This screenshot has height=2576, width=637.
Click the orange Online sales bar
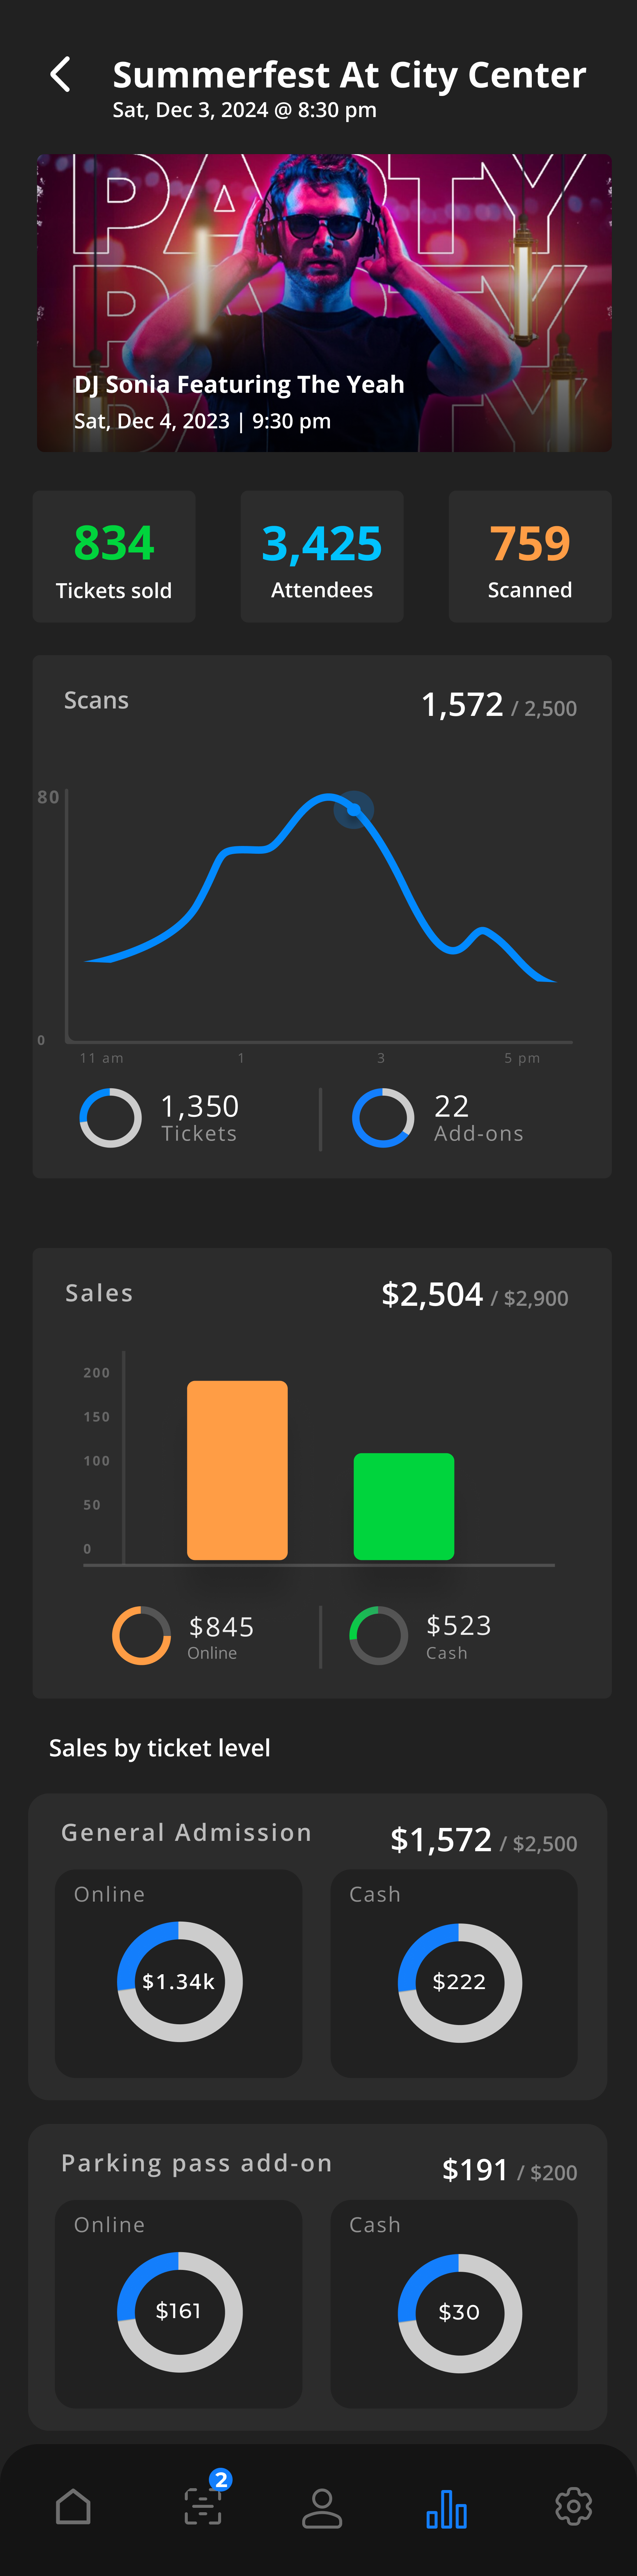pyautogui.click(x=237, y=1470)
